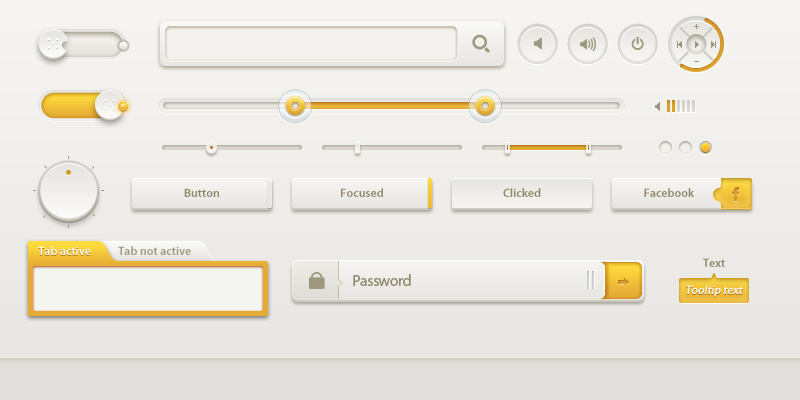Skip to previous track on circular control

[680, 44]
